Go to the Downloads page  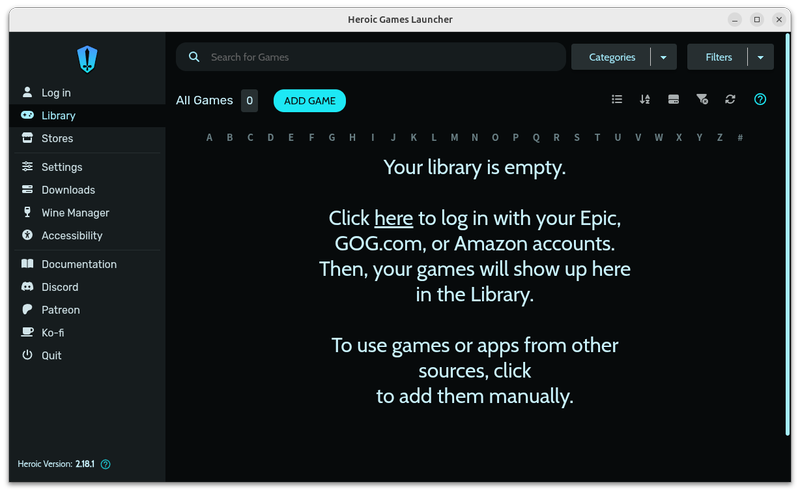click(x=87, y=190)
